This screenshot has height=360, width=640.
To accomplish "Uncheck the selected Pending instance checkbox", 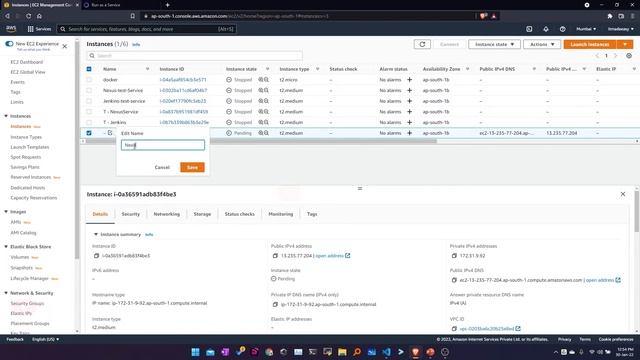I will (x=89, y=133).
